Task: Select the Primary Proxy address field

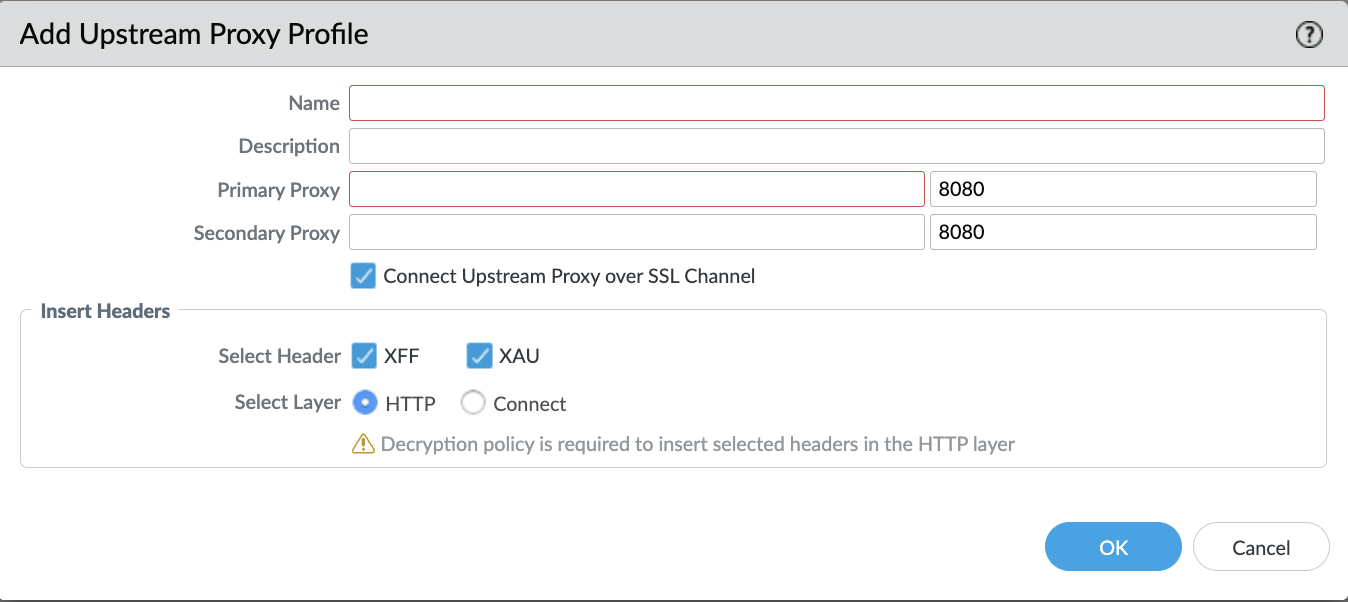Action: 636,189
